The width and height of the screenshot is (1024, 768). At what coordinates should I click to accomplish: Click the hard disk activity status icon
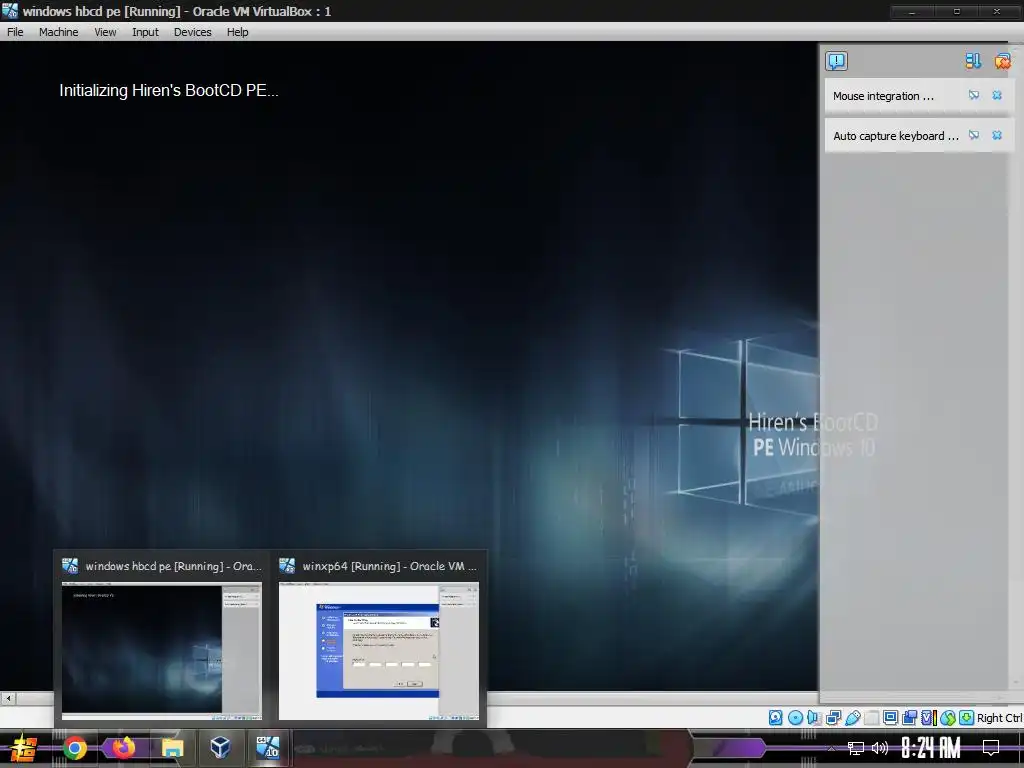775,718
